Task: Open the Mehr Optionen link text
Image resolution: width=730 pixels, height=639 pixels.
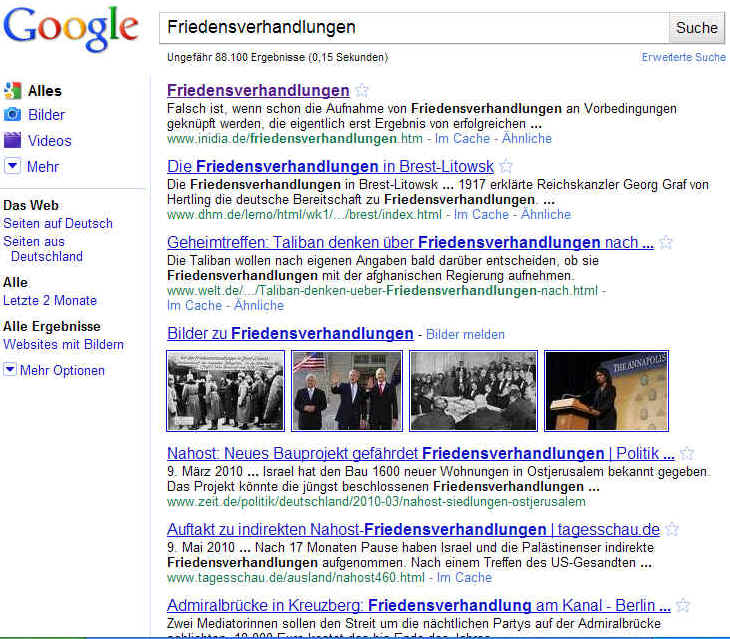Action: 62,370
